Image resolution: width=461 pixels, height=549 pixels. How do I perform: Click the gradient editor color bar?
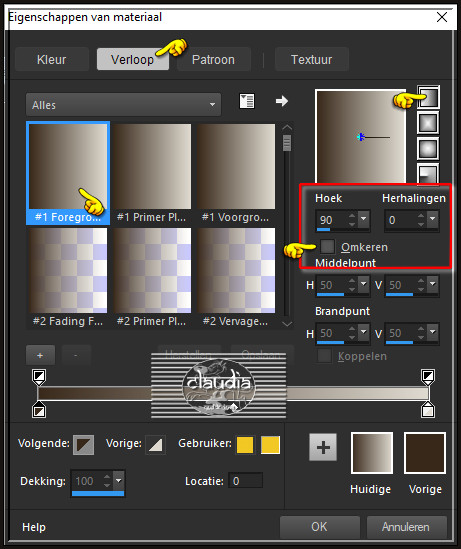pos(233,393)
